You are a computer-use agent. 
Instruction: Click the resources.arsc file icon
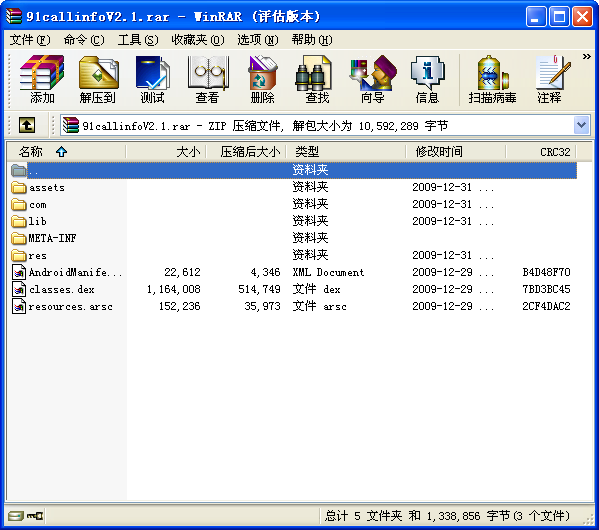19,306
